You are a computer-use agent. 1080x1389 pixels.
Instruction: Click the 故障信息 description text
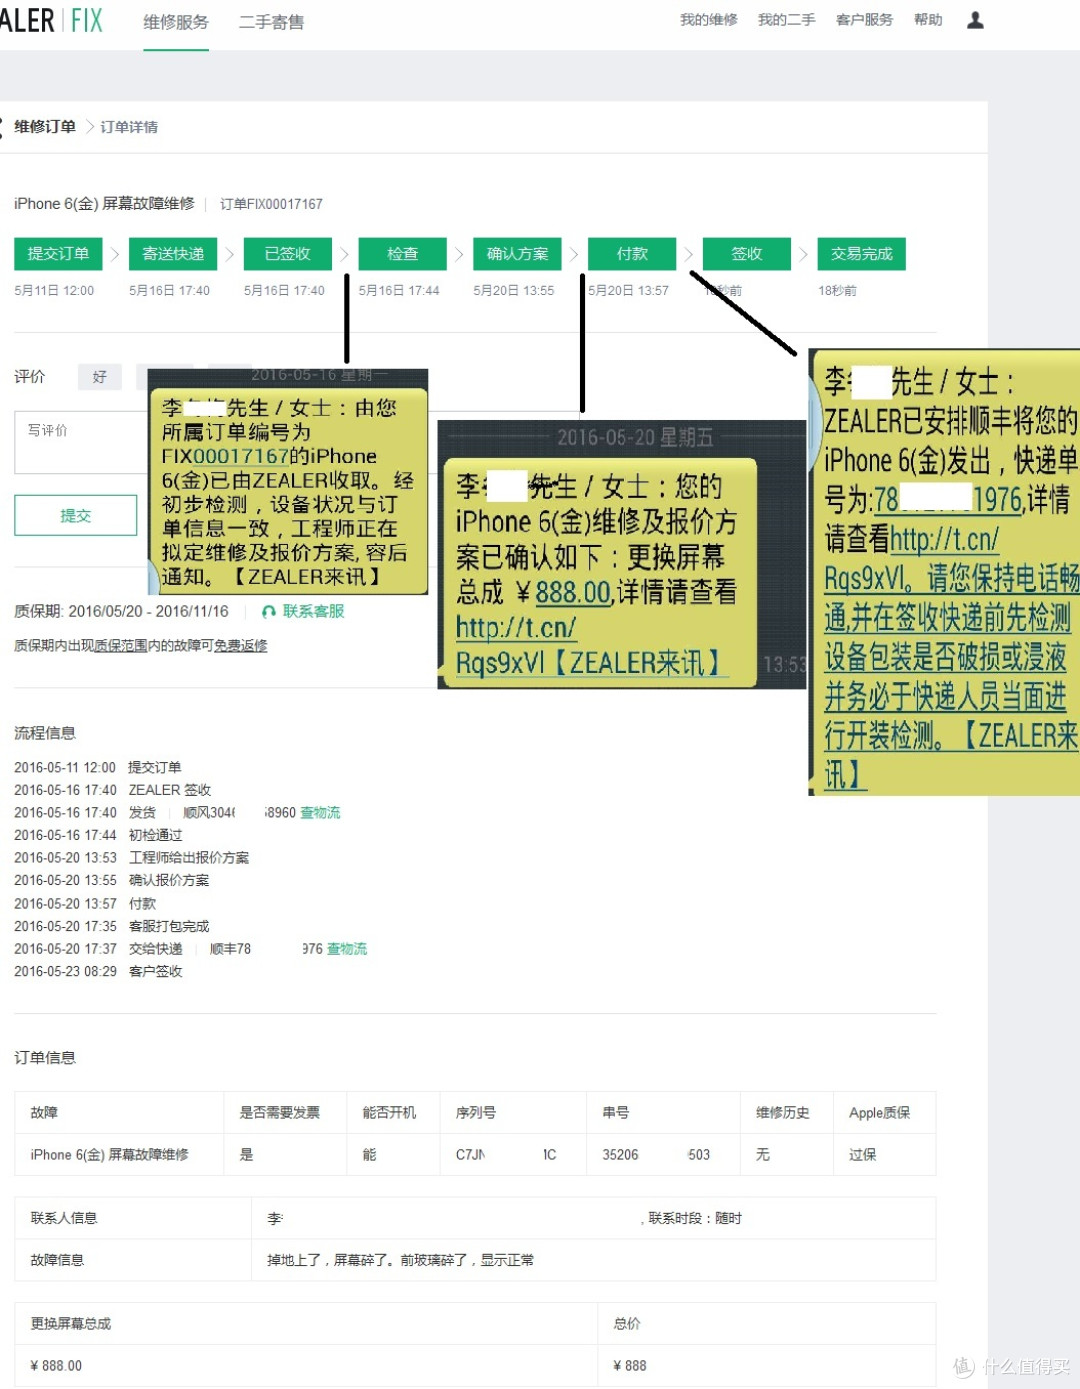tap(400, 1260)
